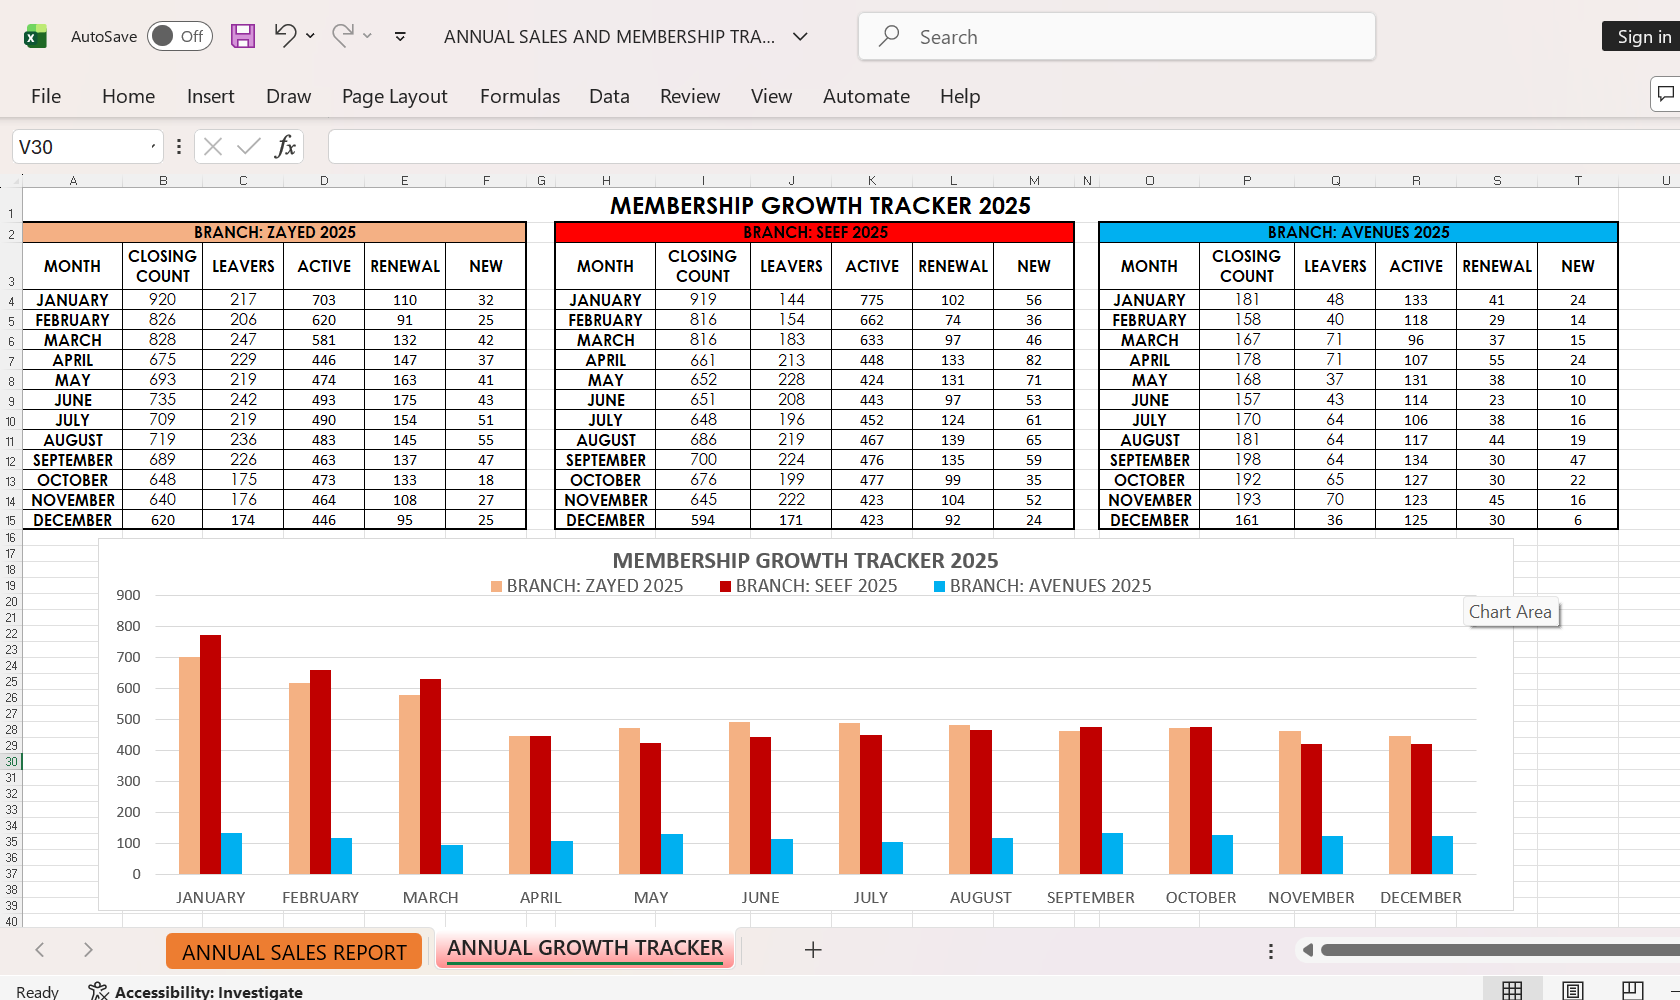Click the BRANCH: SEEF 2025 legend swatch
Image resolution: width=1680 pixels, height=1000 pixels.
(x=725, y=586)
